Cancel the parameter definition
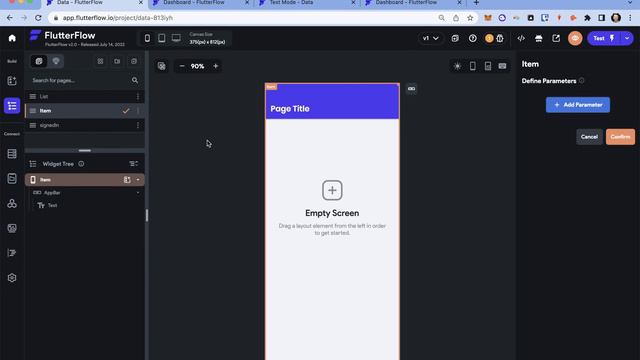This screenshot has width=640, height=360. 589,137
